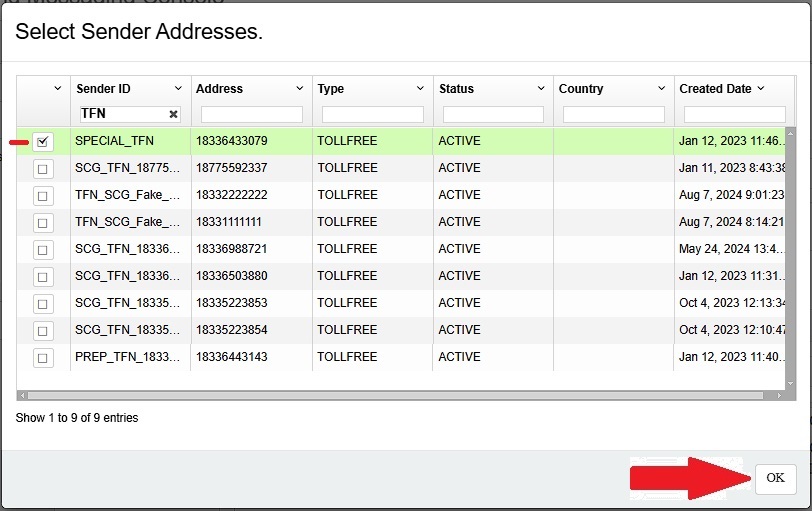
Task: Click the date cell Aug 7, 2024 9:01:23
Action: coord(731,195)
